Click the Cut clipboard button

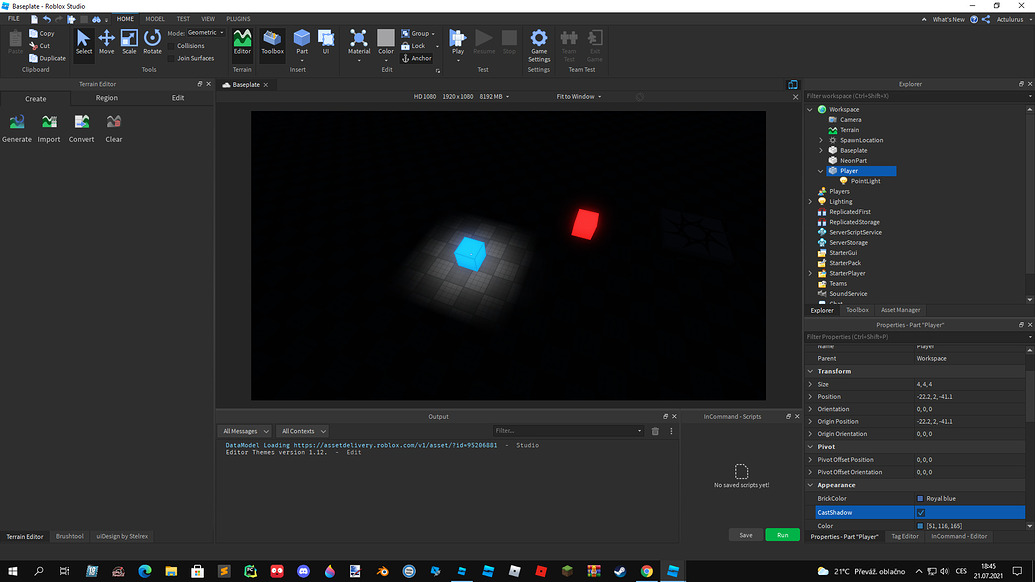(x=40, y=46)
